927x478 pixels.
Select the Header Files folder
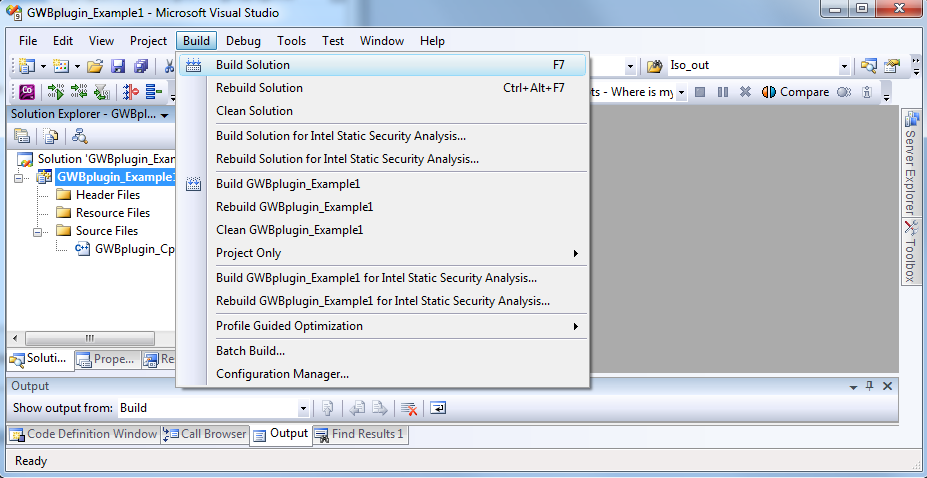point(98,195)
